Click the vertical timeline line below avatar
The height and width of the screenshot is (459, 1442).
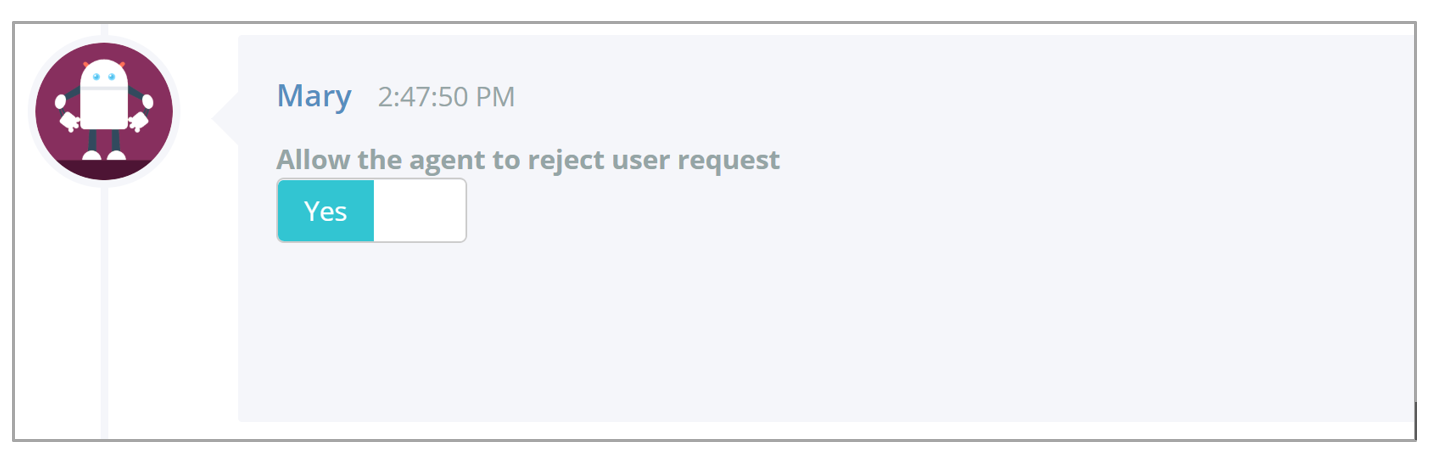tap(104, 310)
